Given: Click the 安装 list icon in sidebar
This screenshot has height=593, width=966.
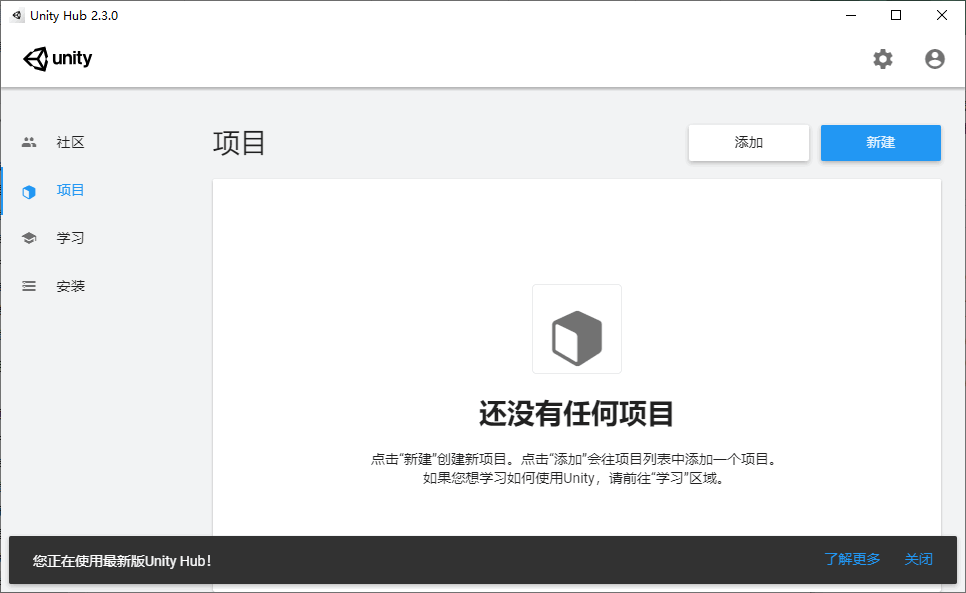Looking at the screenshot, I should pos(29,286).
